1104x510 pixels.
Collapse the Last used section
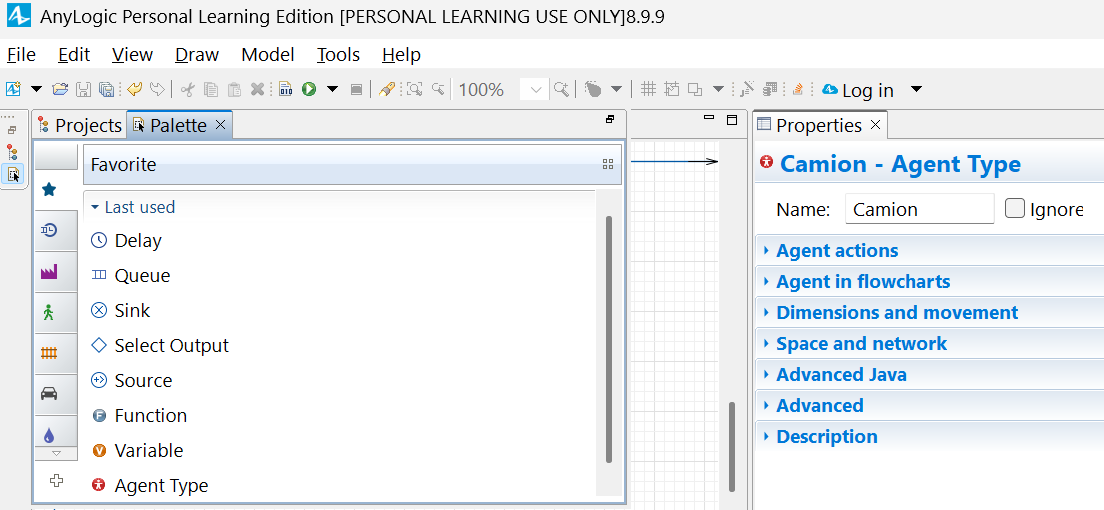95,207
